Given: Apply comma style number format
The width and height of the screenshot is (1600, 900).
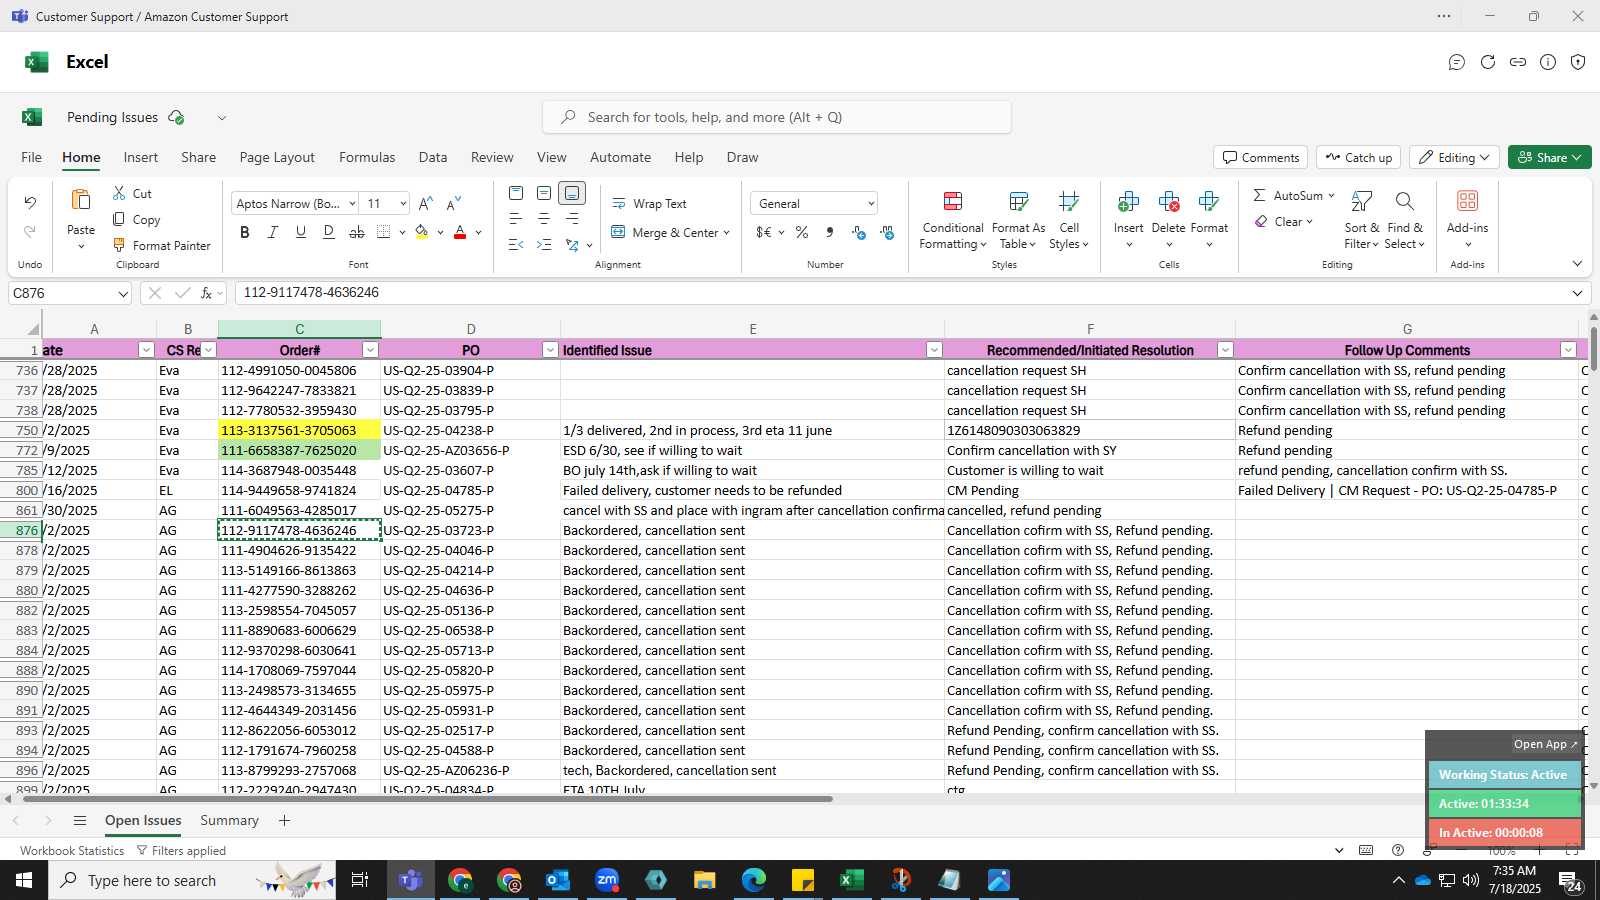Looking at the screenshot, I should coord(830,232).
